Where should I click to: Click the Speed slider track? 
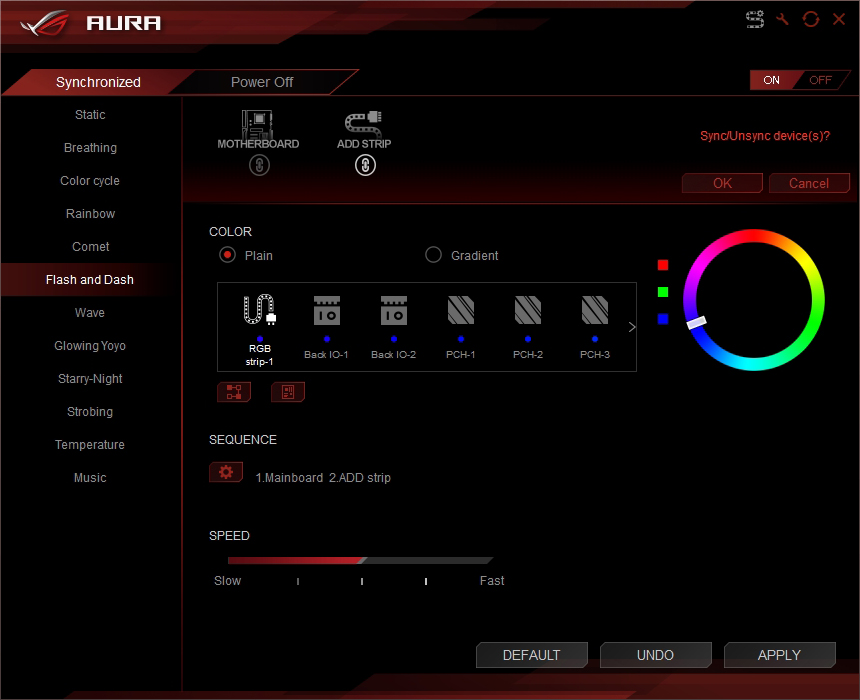click(x=360, y=561)
